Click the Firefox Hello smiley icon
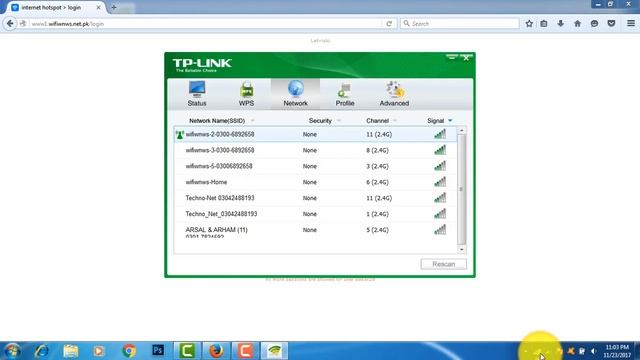Viewport: 640px width, 360px height. coord(594,24)
